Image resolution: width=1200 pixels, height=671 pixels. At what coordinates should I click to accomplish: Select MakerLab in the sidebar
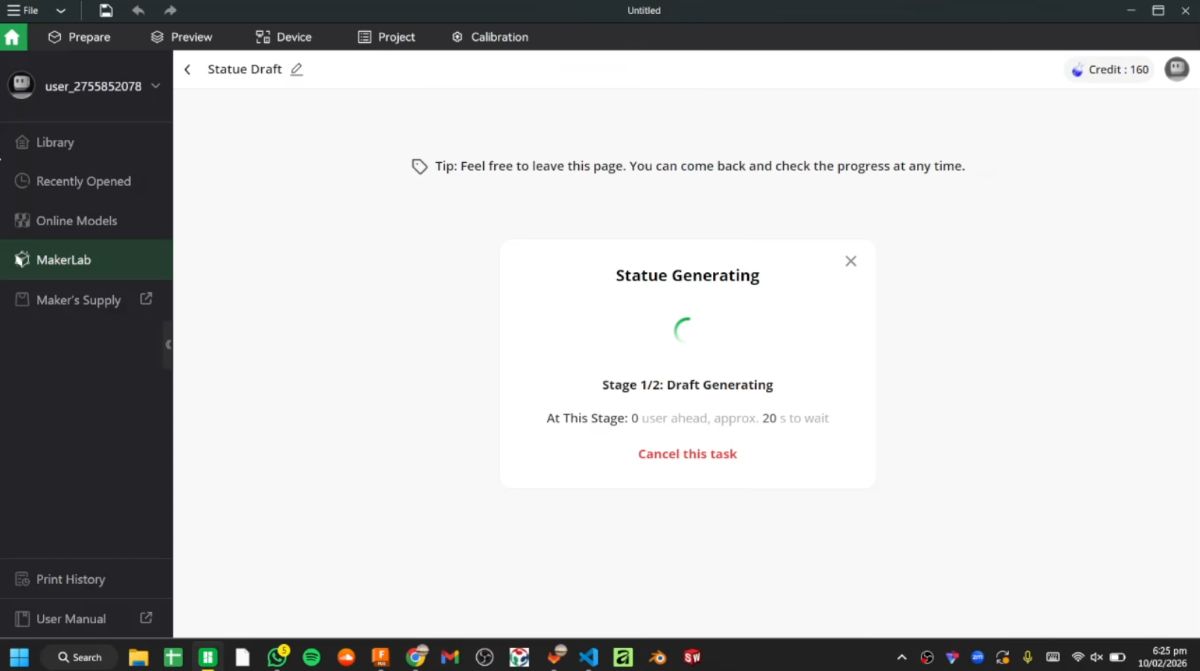[86, 260]
